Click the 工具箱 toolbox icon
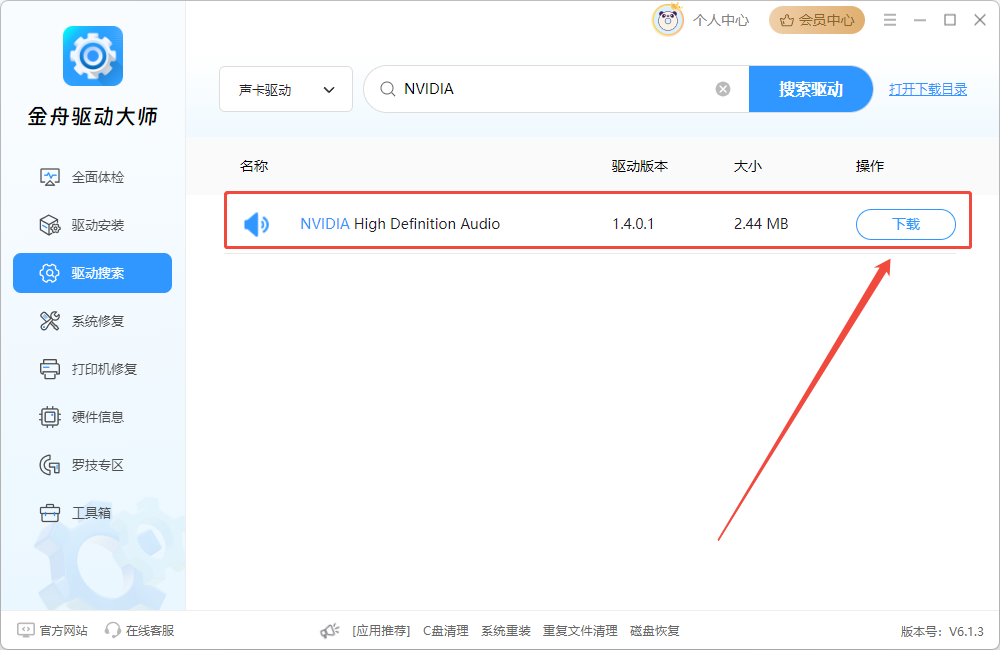Viewport: 1000px width, 650px height. point(50,513)
